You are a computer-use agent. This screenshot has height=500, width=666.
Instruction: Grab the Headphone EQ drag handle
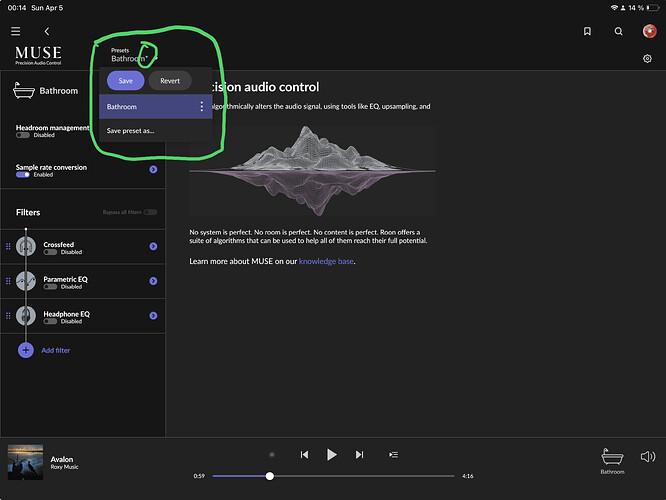point(8,316)
